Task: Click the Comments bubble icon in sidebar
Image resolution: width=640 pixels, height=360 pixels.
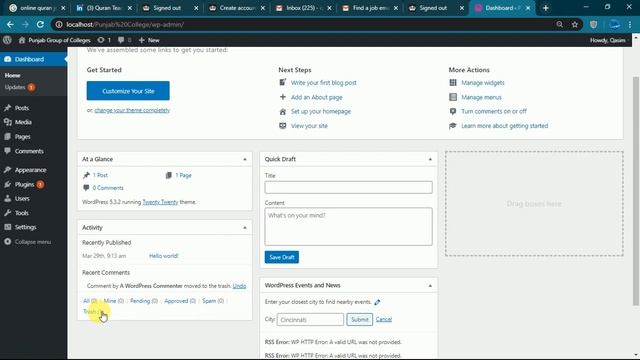Action: pos(8,151)
